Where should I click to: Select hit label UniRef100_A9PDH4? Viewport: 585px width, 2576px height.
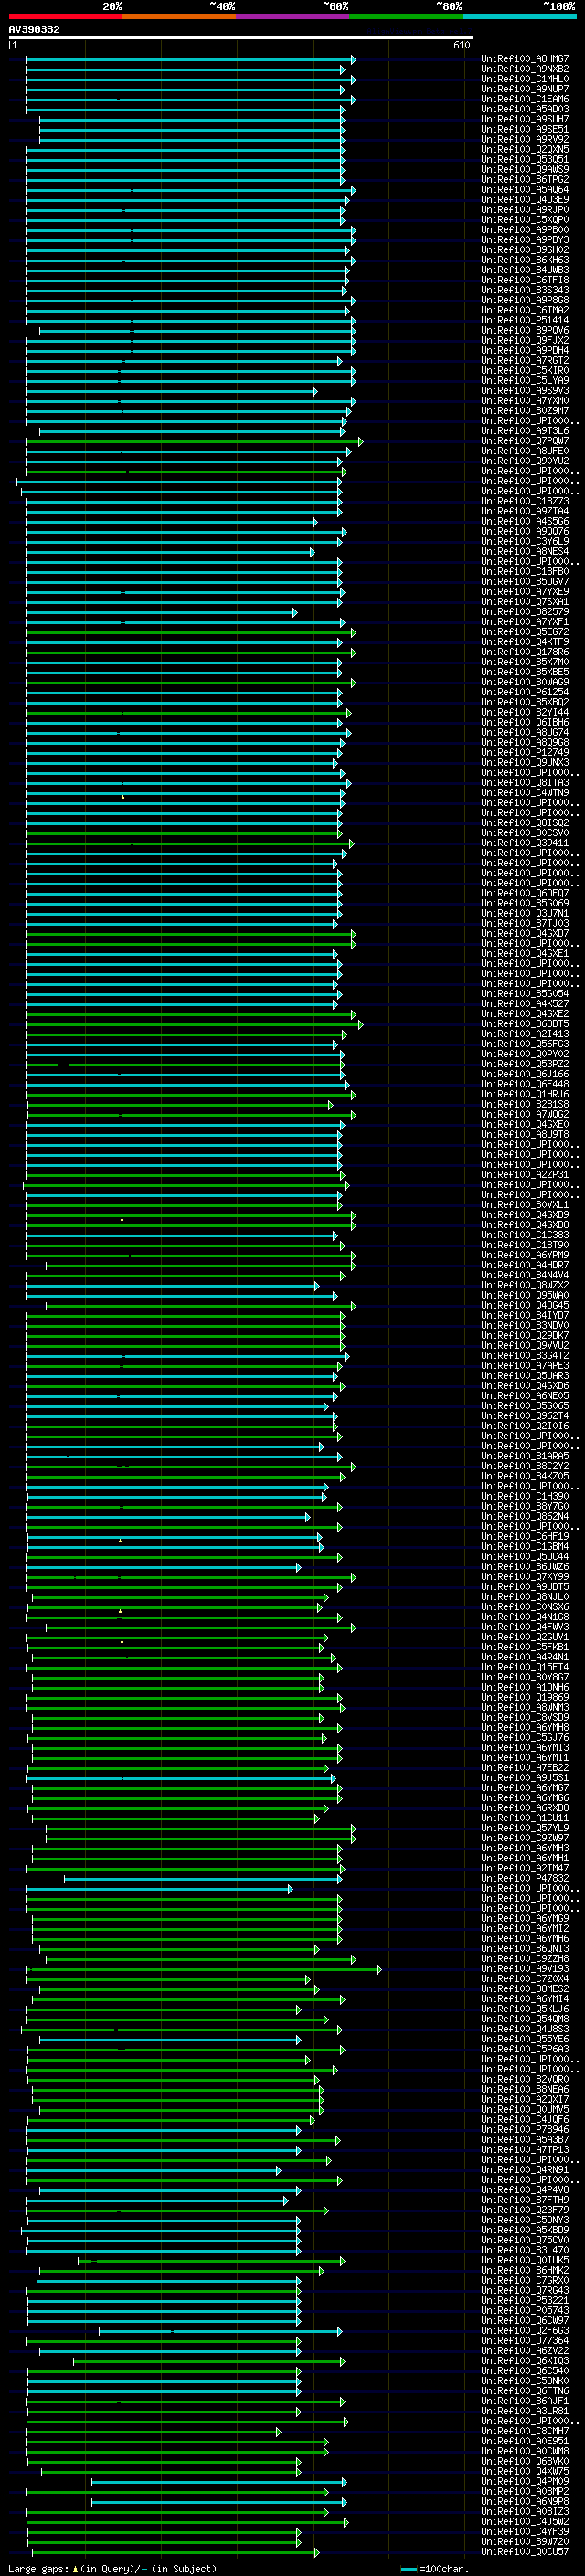click(x=525, y=350)
